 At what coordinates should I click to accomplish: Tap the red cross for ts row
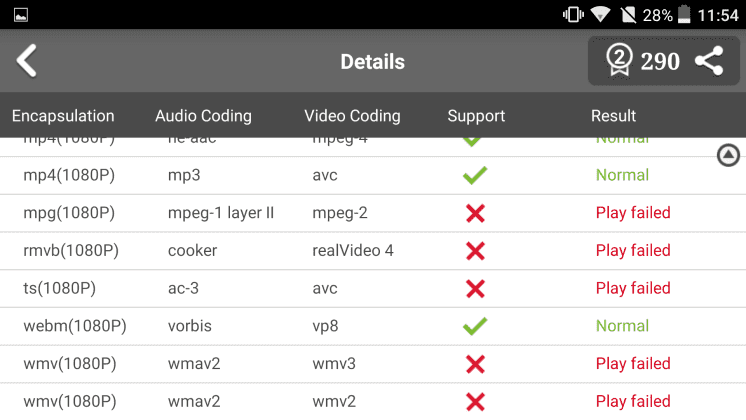(475, 288)
